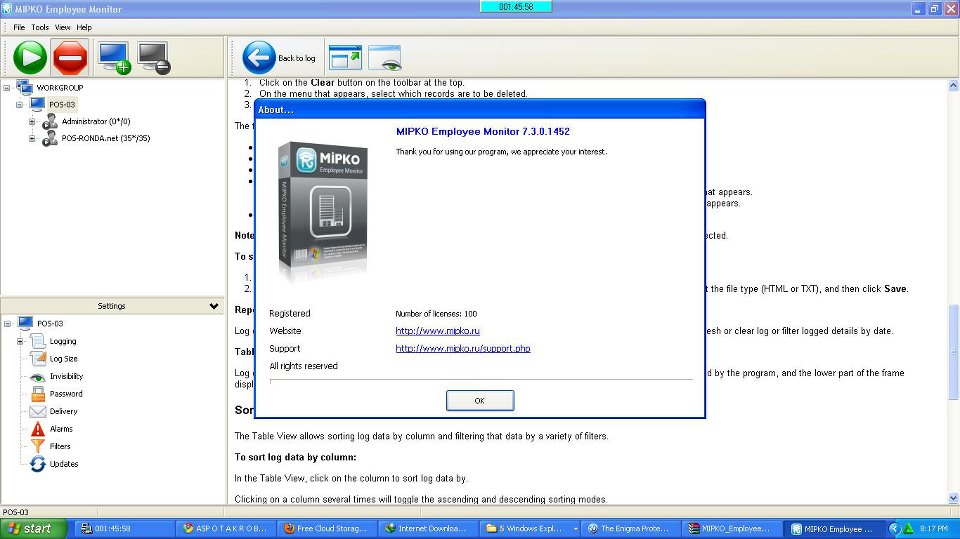Click the Windows Start button
The height and width of the screenshot is (539, 960).
(x=33, y=529)
